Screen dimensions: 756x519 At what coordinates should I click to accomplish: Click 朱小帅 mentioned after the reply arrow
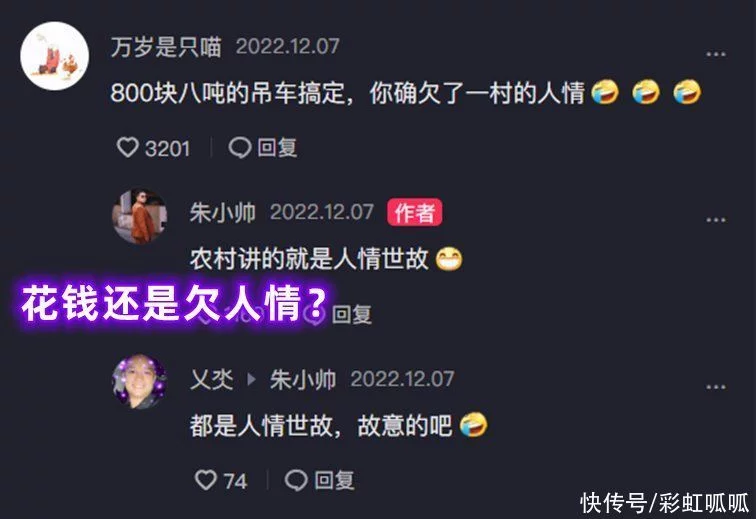pos(303,380)
